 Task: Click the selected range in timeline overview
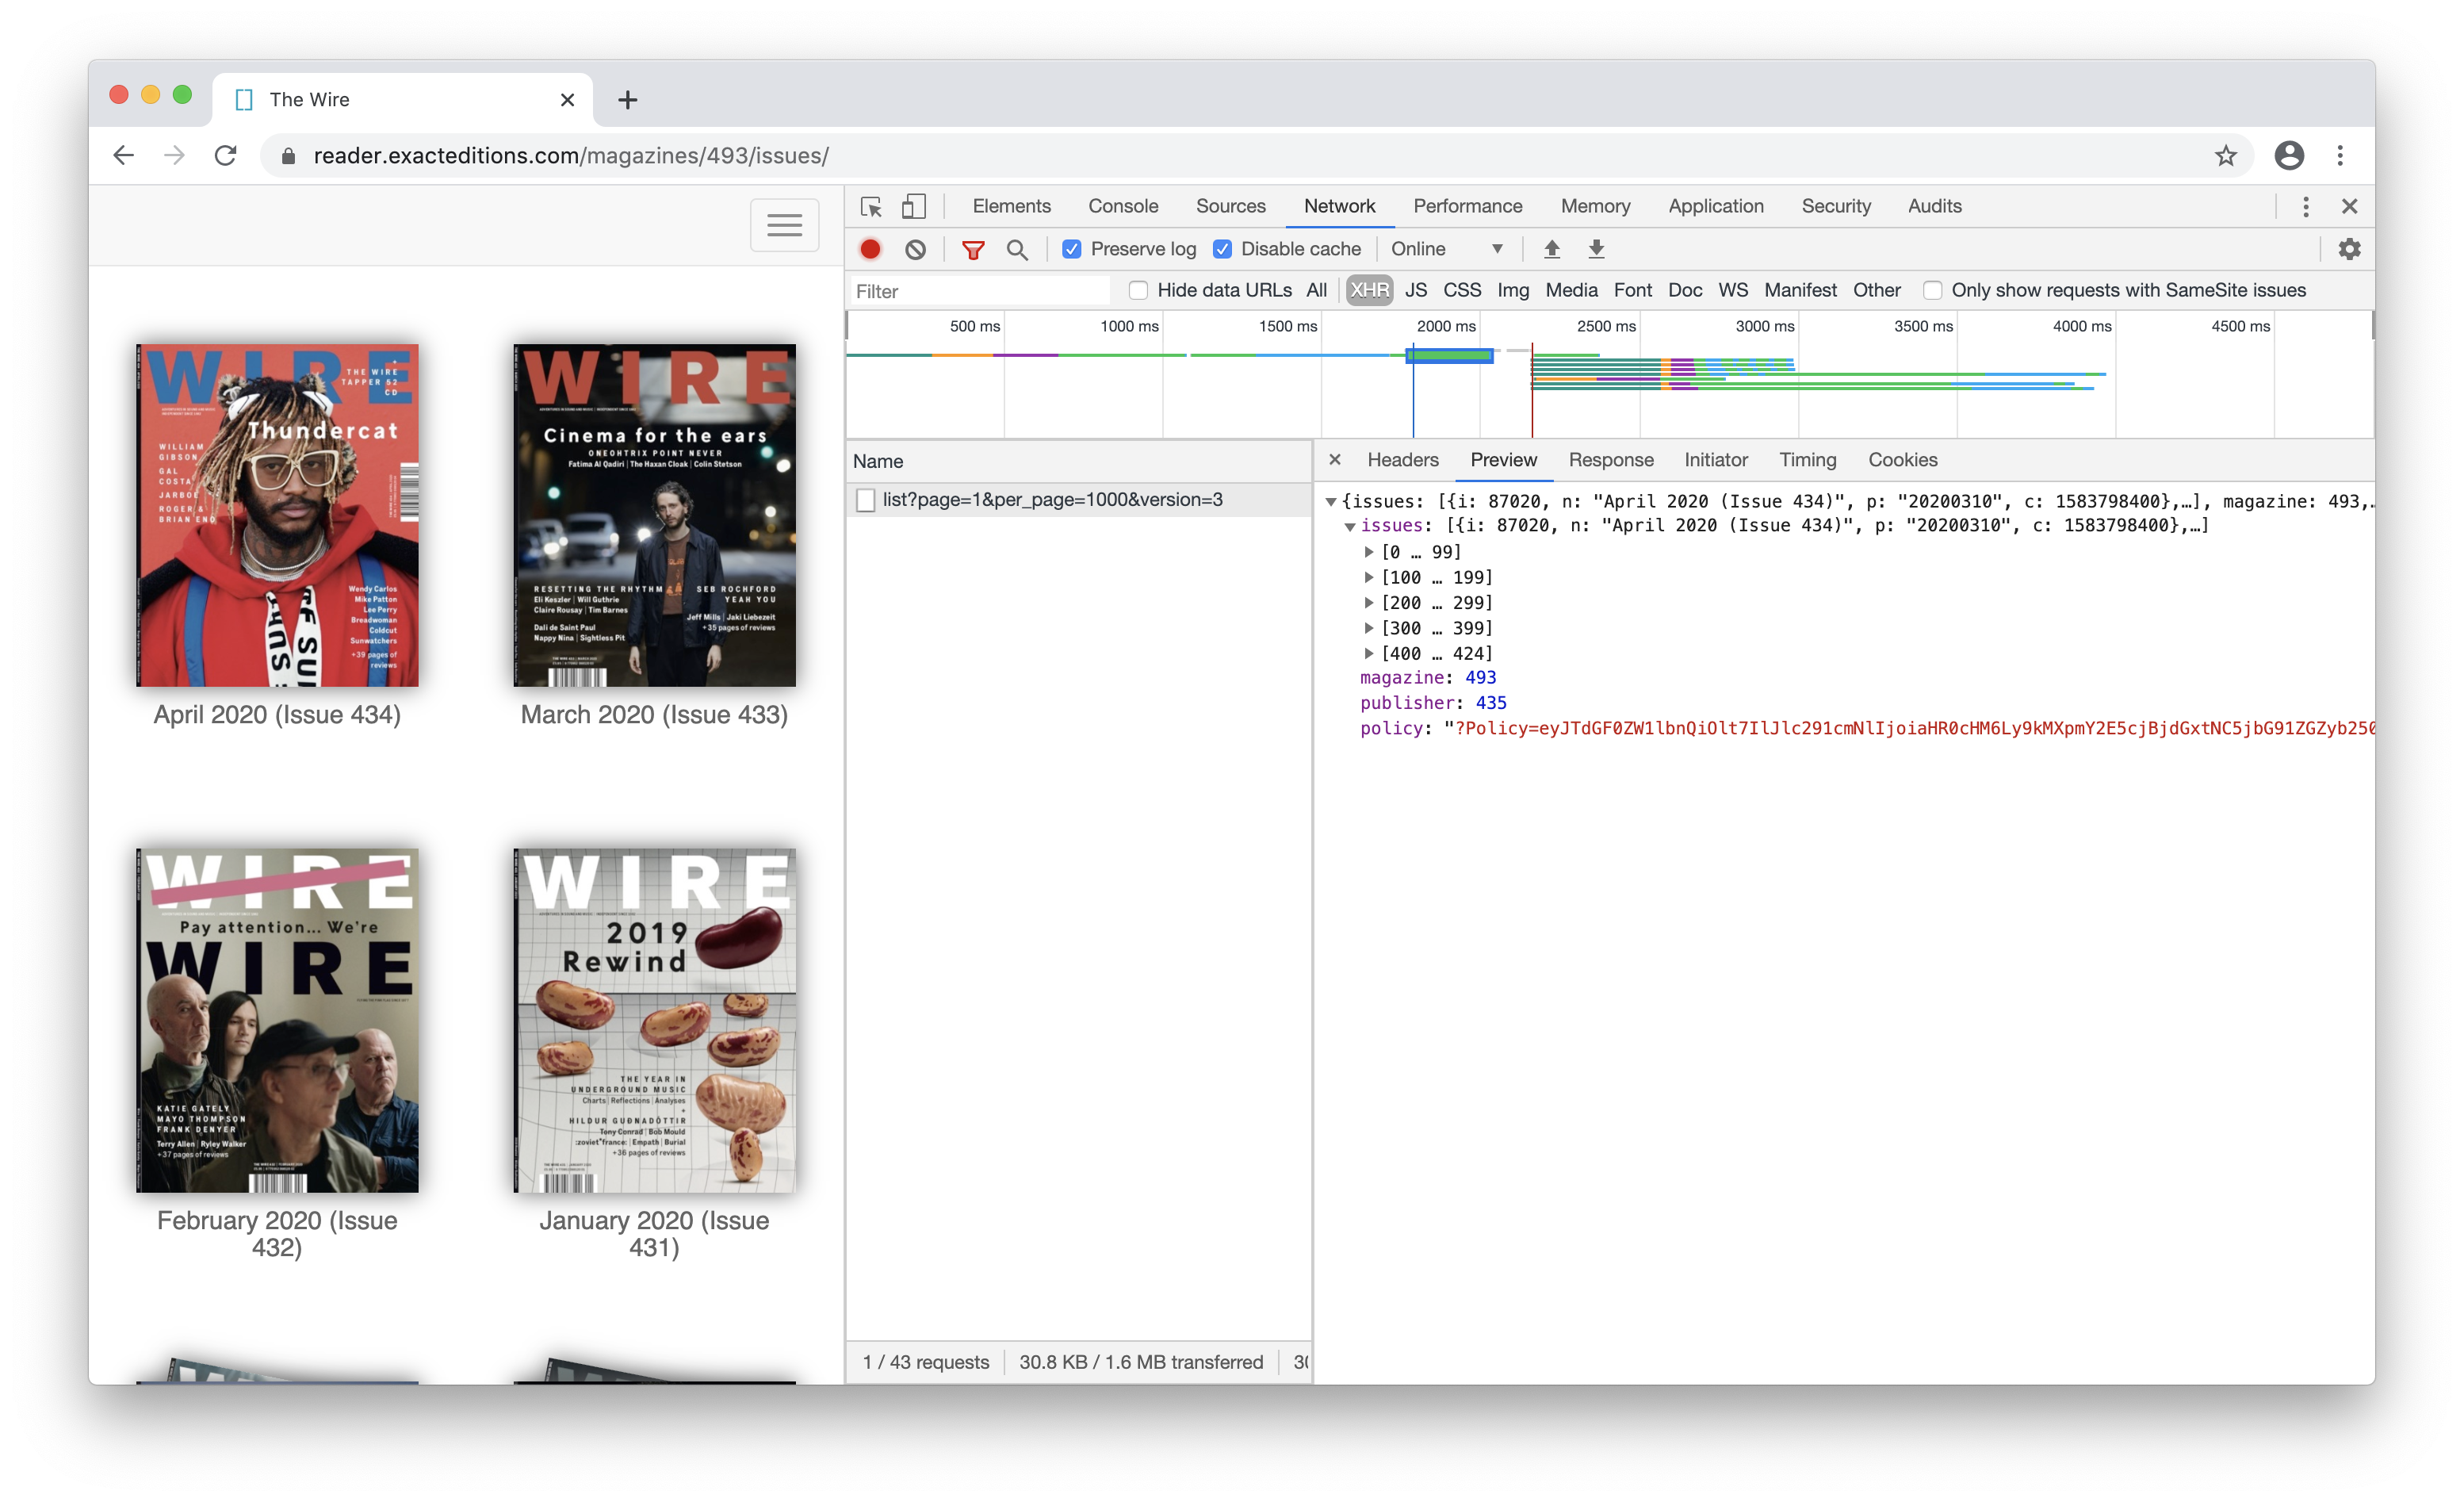pyautogui.click(x=1449, y=356)
